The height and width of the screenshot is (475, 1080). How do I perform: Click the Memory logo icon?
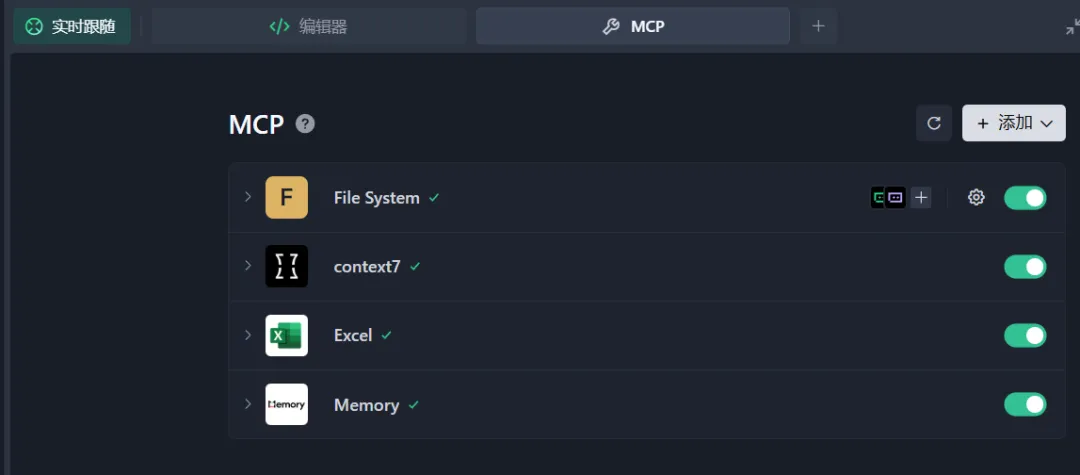[x=286, y=405]
